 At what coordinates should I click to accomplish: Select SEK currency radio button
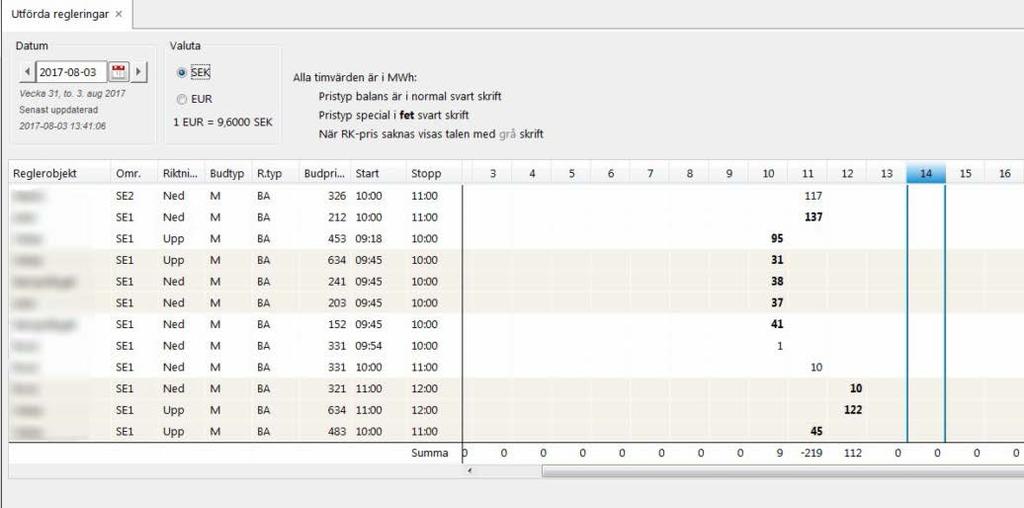tap(181, 73)
